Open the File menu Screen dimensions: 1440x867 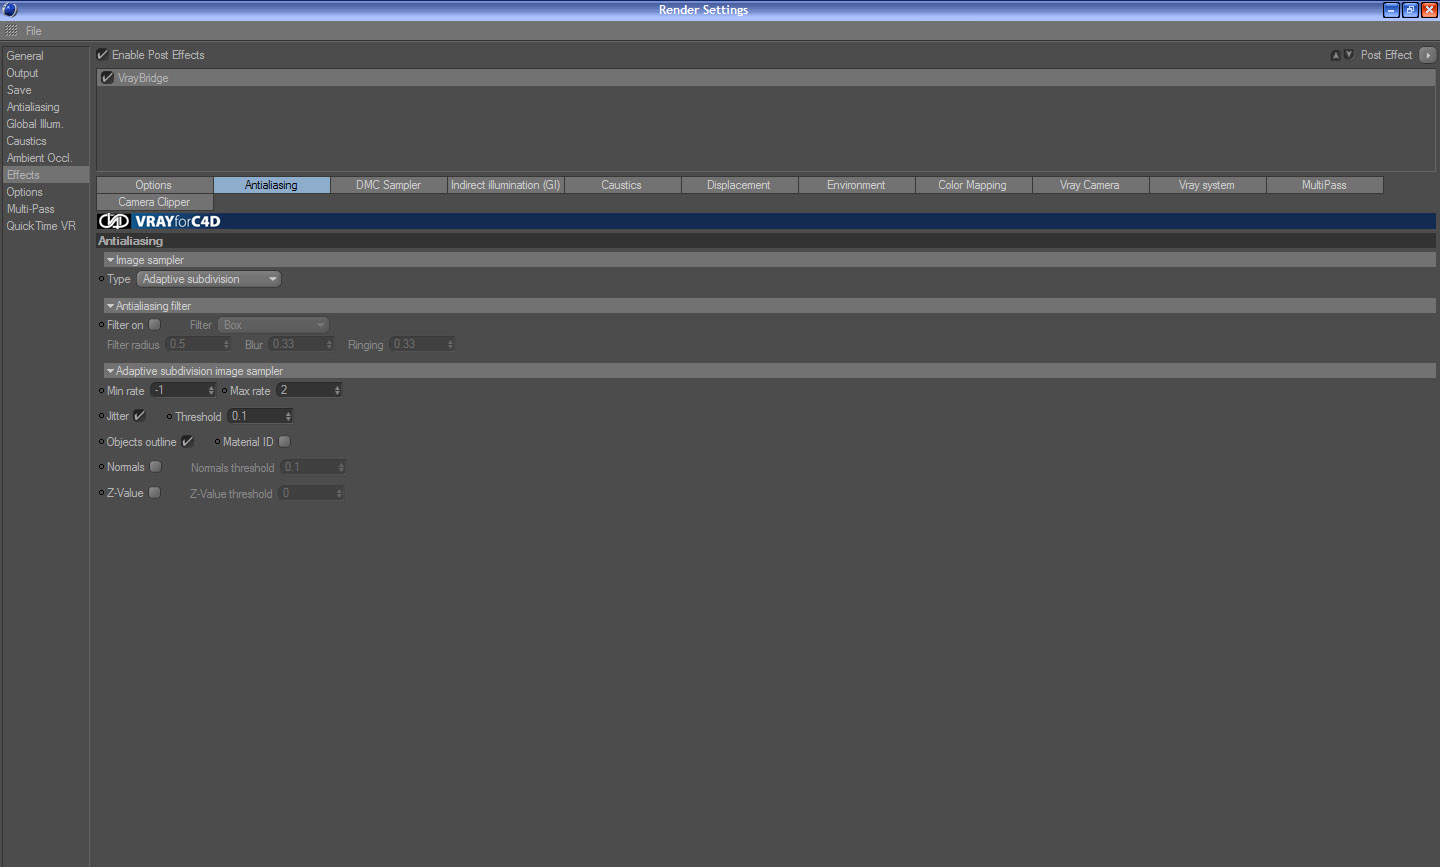pos(34,31)
